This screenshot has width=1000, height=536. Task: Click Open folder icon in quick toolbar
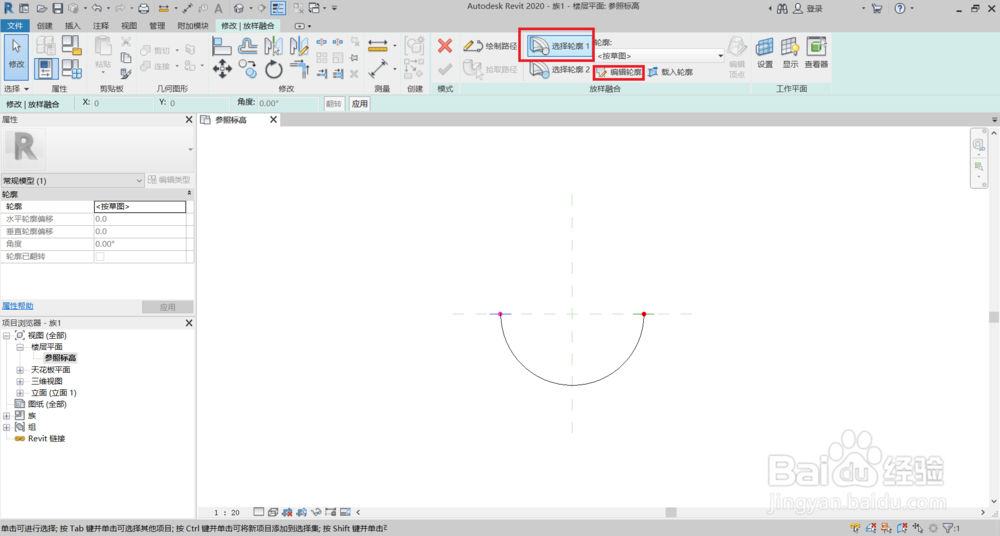coord(41,8)
